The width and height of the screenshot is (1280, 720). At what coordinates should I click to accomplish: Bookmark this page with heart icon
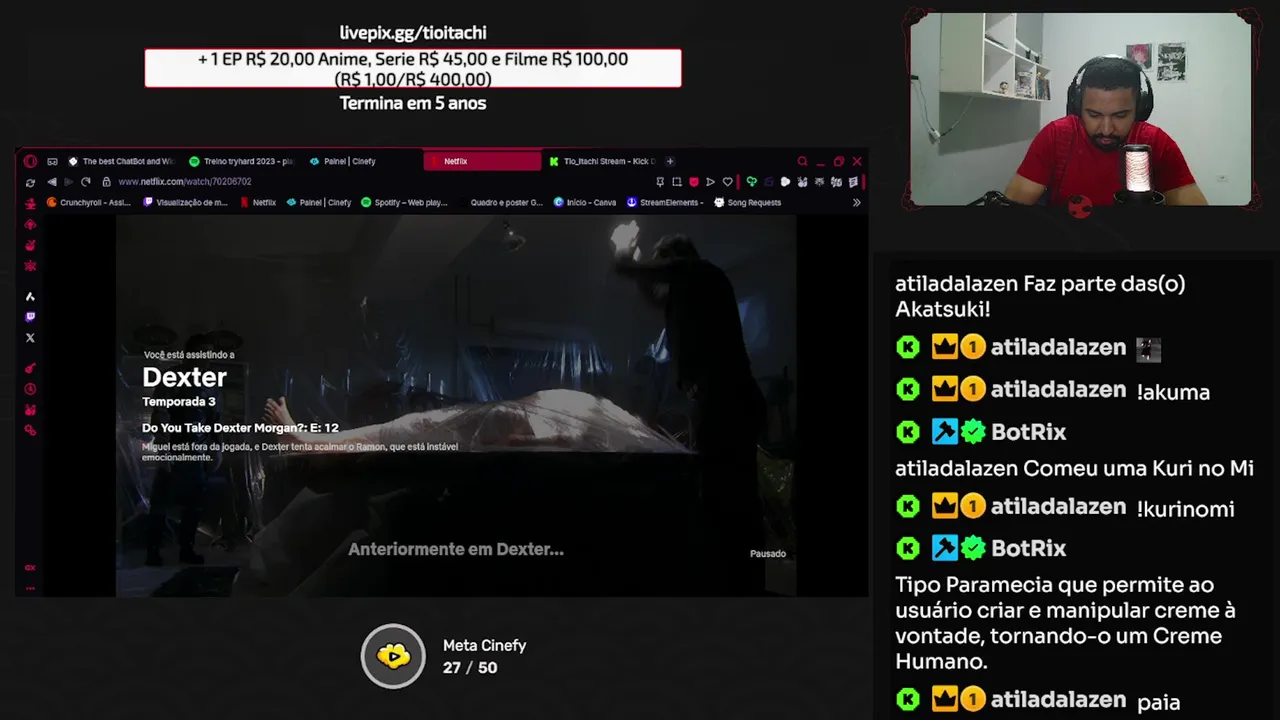(727, 182)
